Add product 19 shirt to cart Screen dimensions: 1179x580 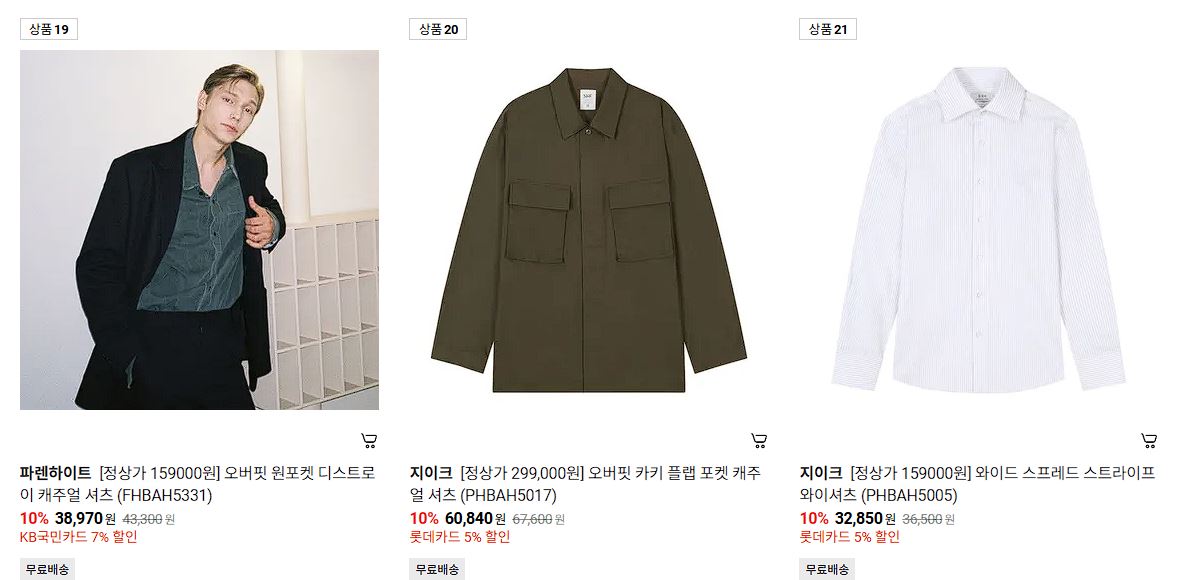click(x=369, y=441)
